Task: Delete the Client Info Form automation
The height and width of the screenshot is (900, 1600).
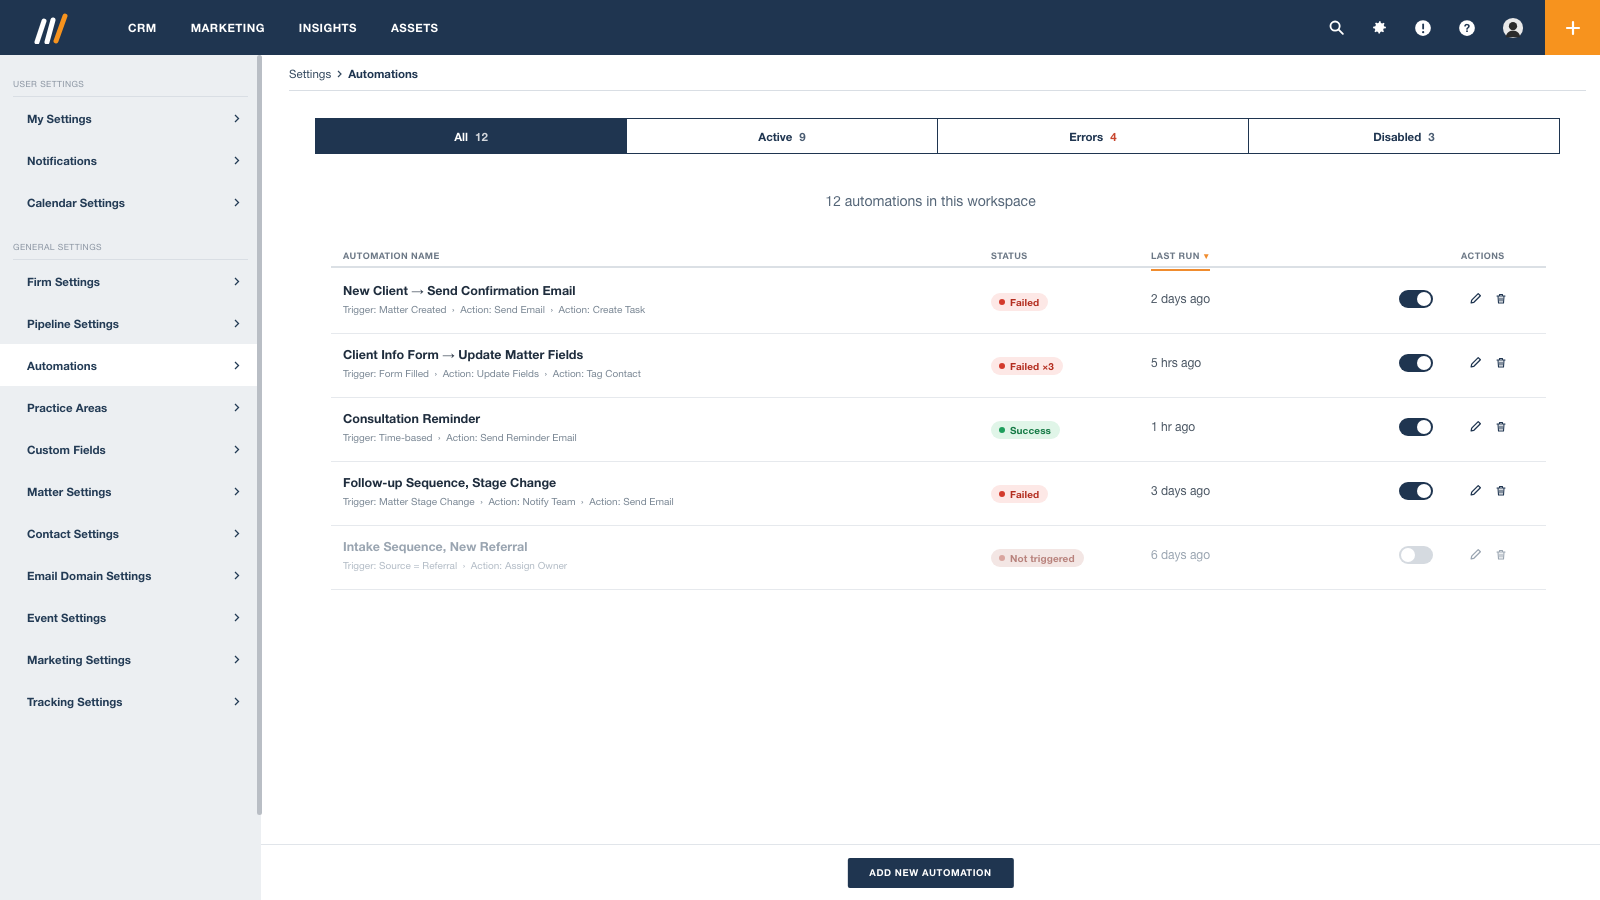Action: coord(1501,363)
